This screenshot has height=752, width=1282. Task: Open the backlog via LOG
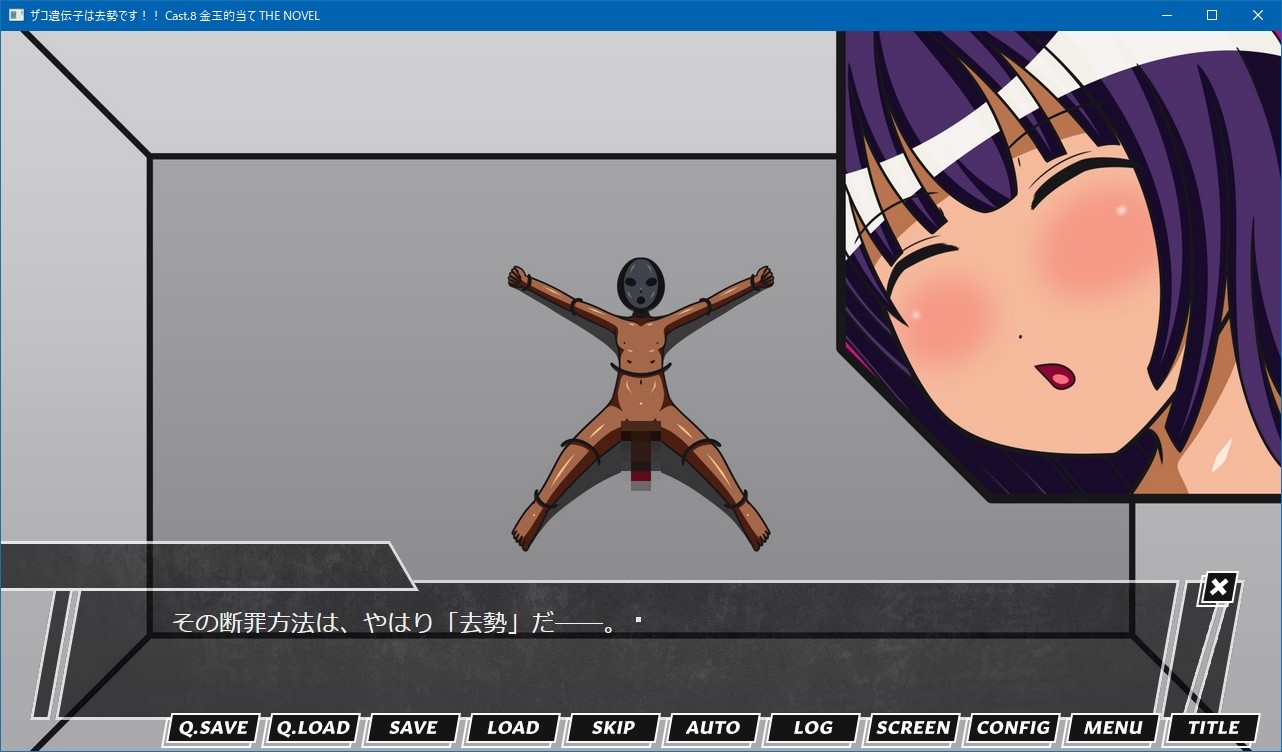tap(813, 728)
